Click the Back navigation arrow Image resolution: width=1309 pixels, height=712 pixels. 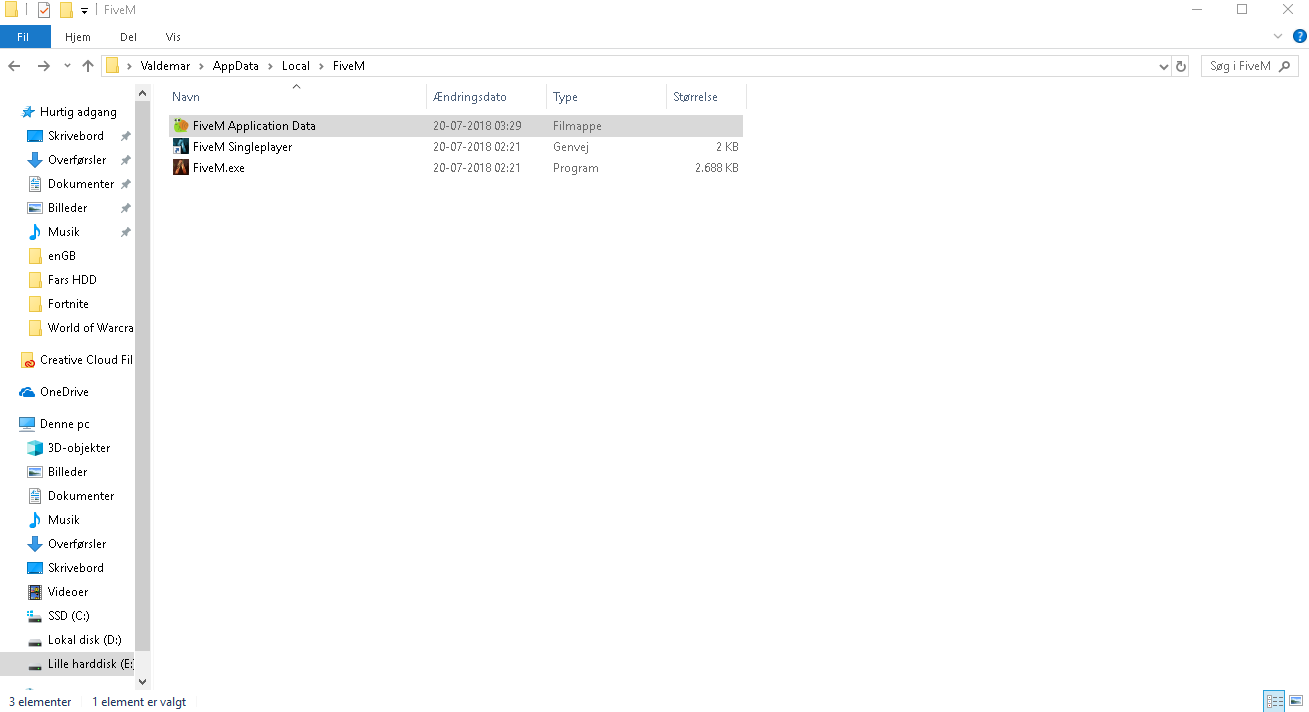(15, 66)
